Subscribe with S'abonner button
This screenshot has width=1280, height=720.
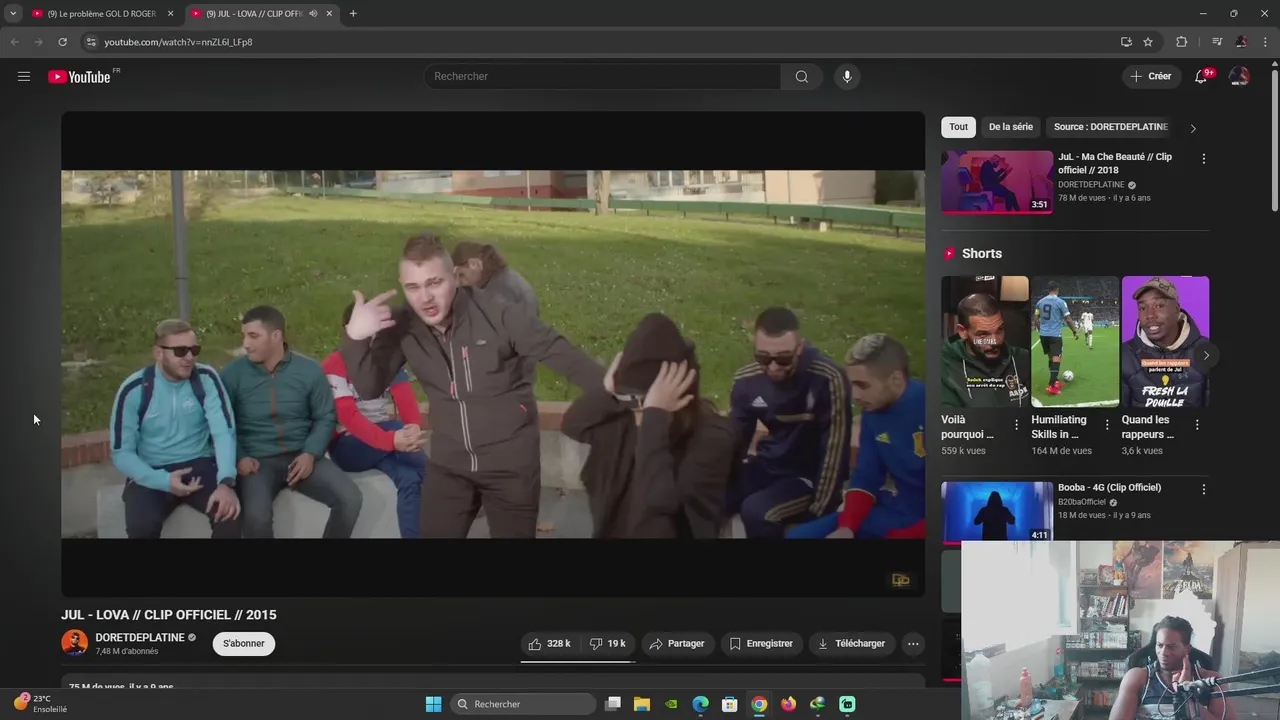point(244,644)
